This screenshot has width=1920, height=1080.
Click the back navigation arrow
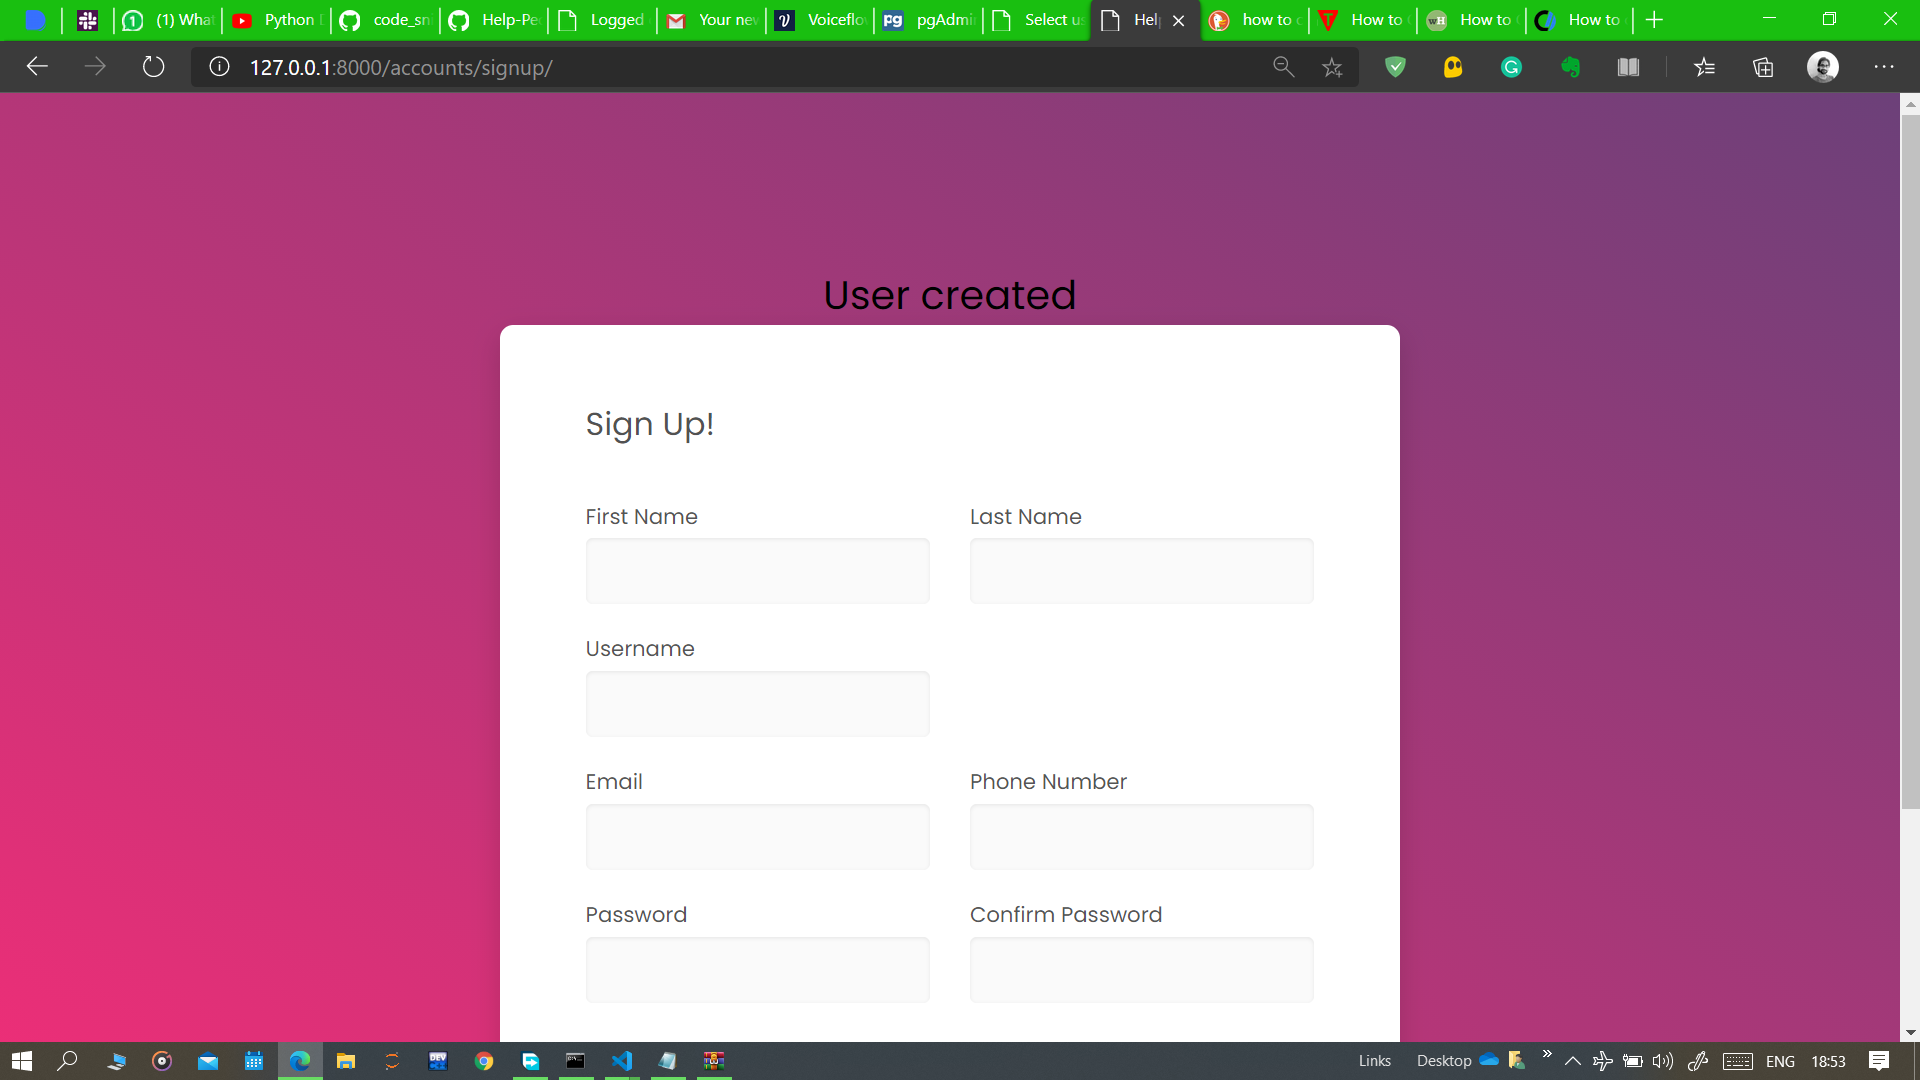(x=37, y=67)
